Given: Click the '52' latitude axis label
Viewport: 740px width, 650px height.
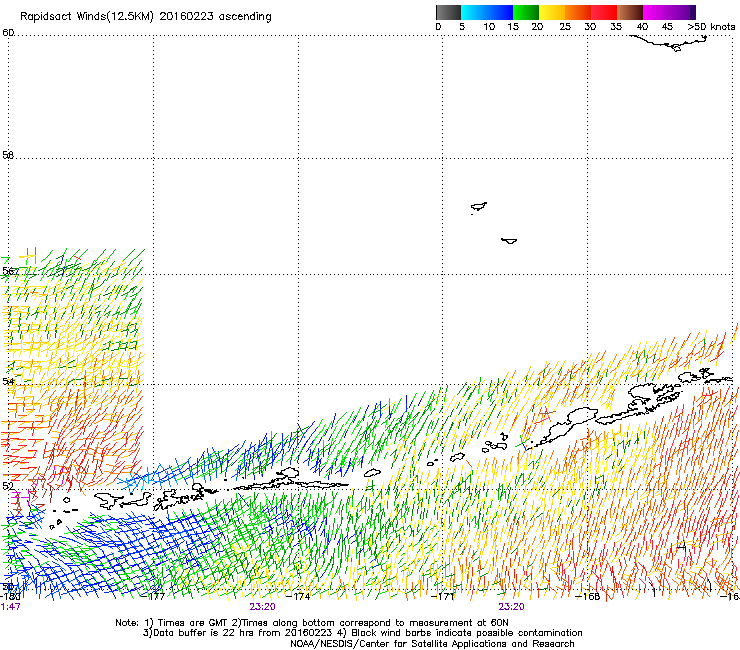Looking at the screenshot, I should click(x=8, y=486).
